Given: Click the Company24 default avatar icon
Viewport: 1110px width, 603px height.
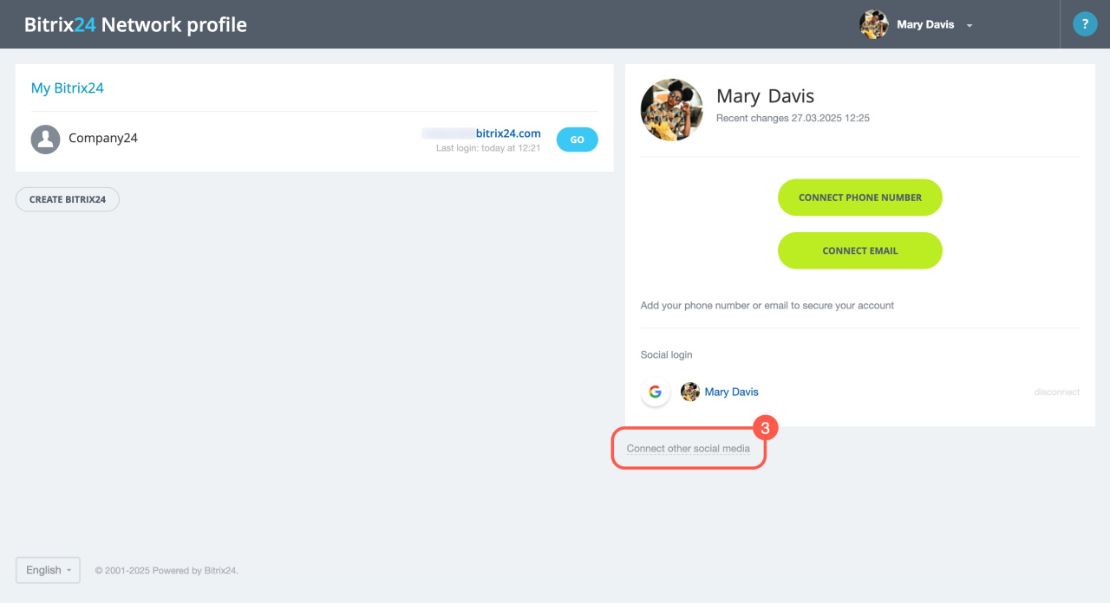Looking at the screenshot, I should (x=45, y=139).
